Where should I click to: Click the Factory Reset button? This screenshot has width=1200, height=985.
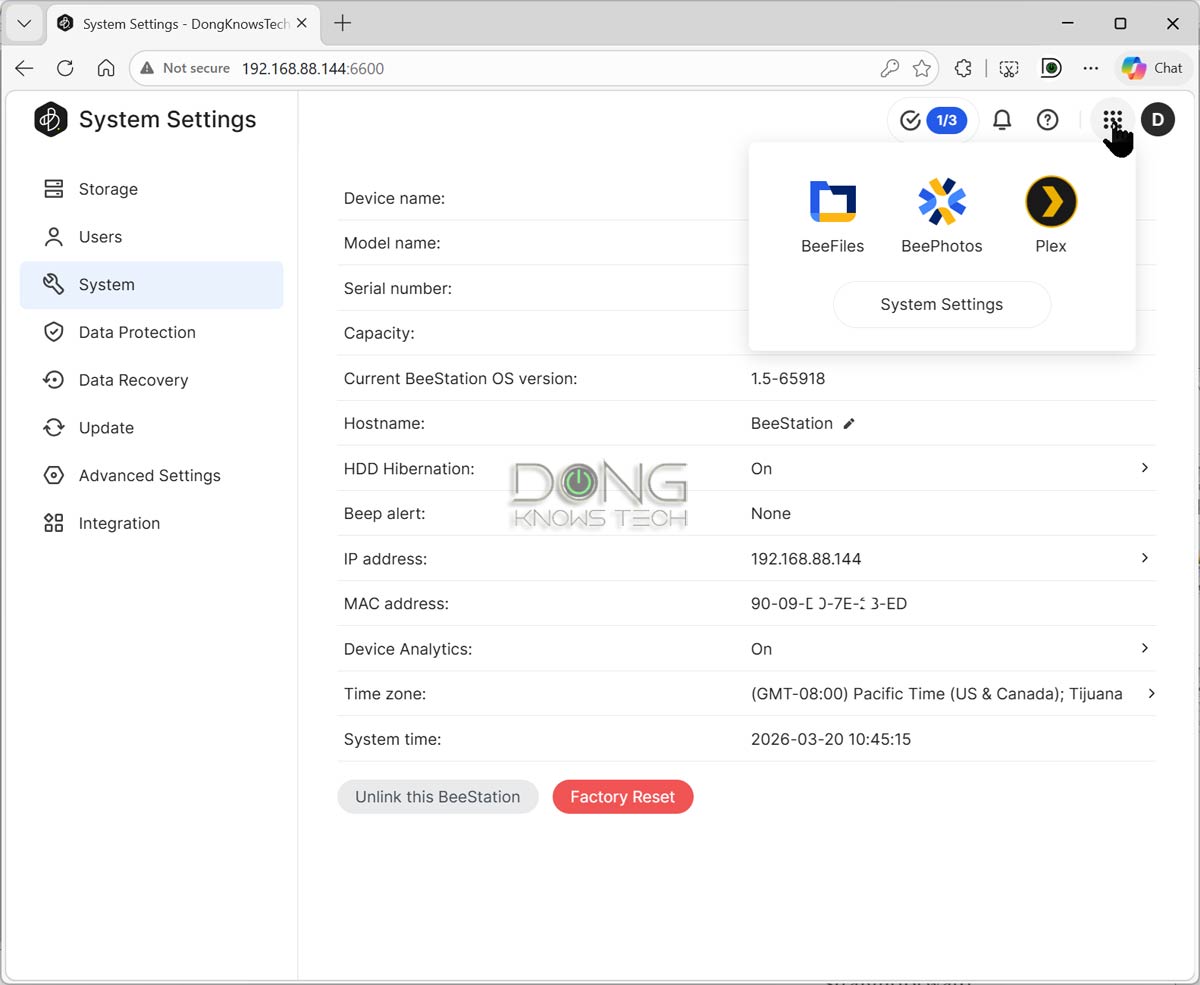tap(622, 796)
